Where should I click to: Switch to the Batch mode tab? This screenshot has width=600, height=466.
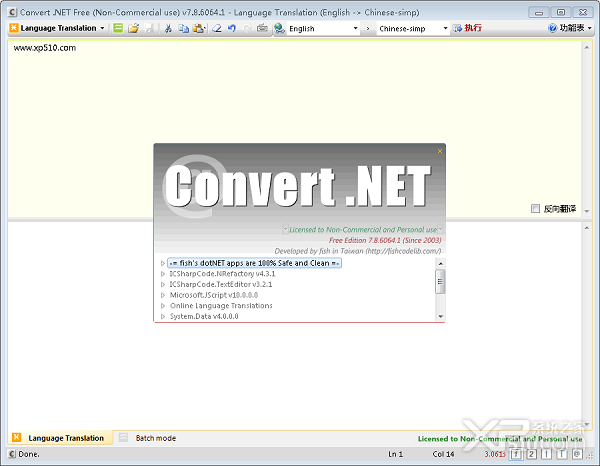[x=147, y=438]
